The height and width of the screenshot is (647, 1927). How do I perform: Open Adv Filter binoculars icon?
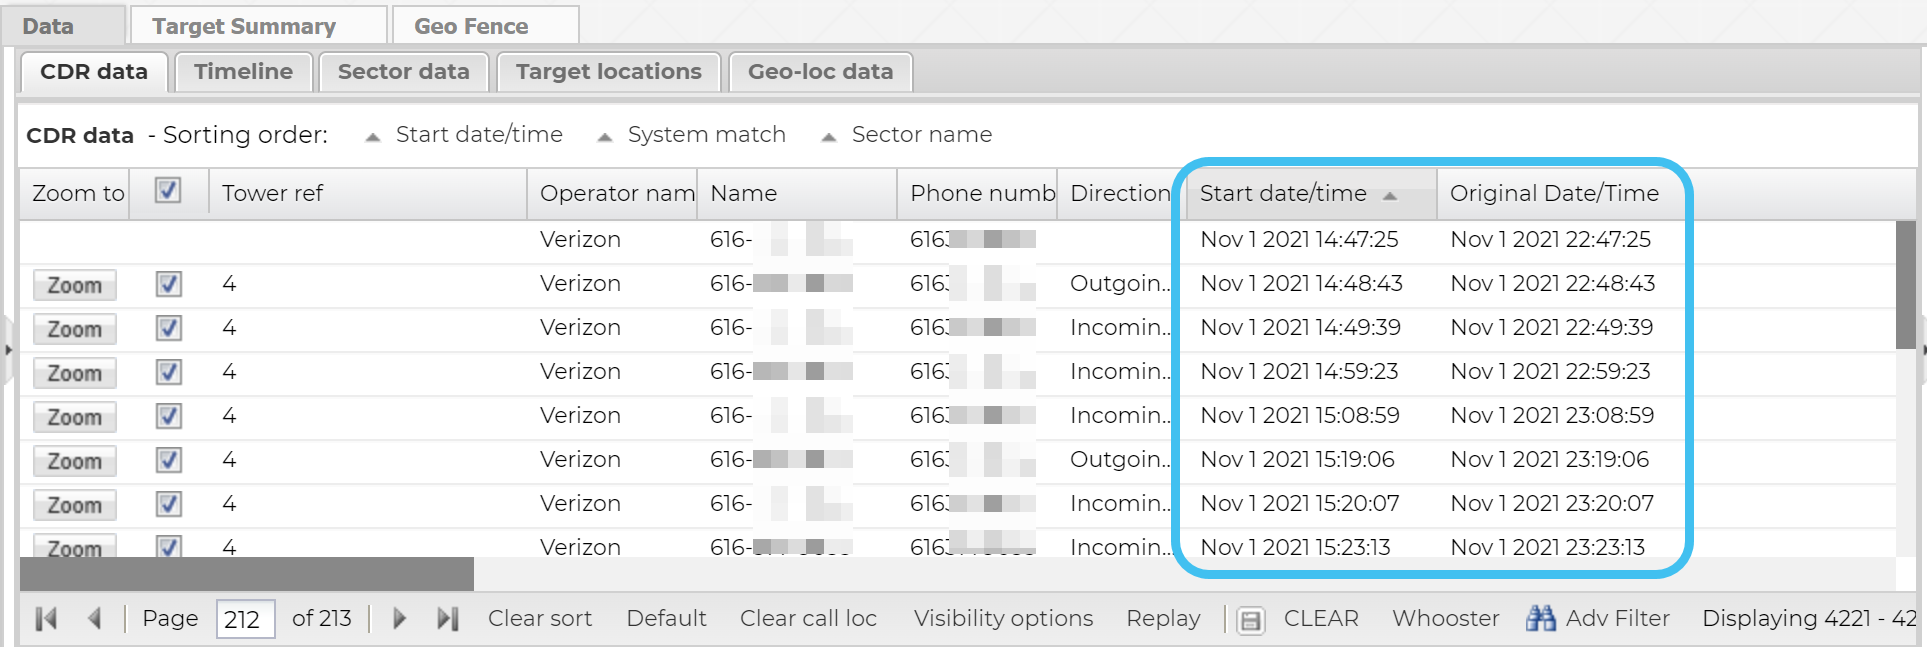(x=1540, y=618)
